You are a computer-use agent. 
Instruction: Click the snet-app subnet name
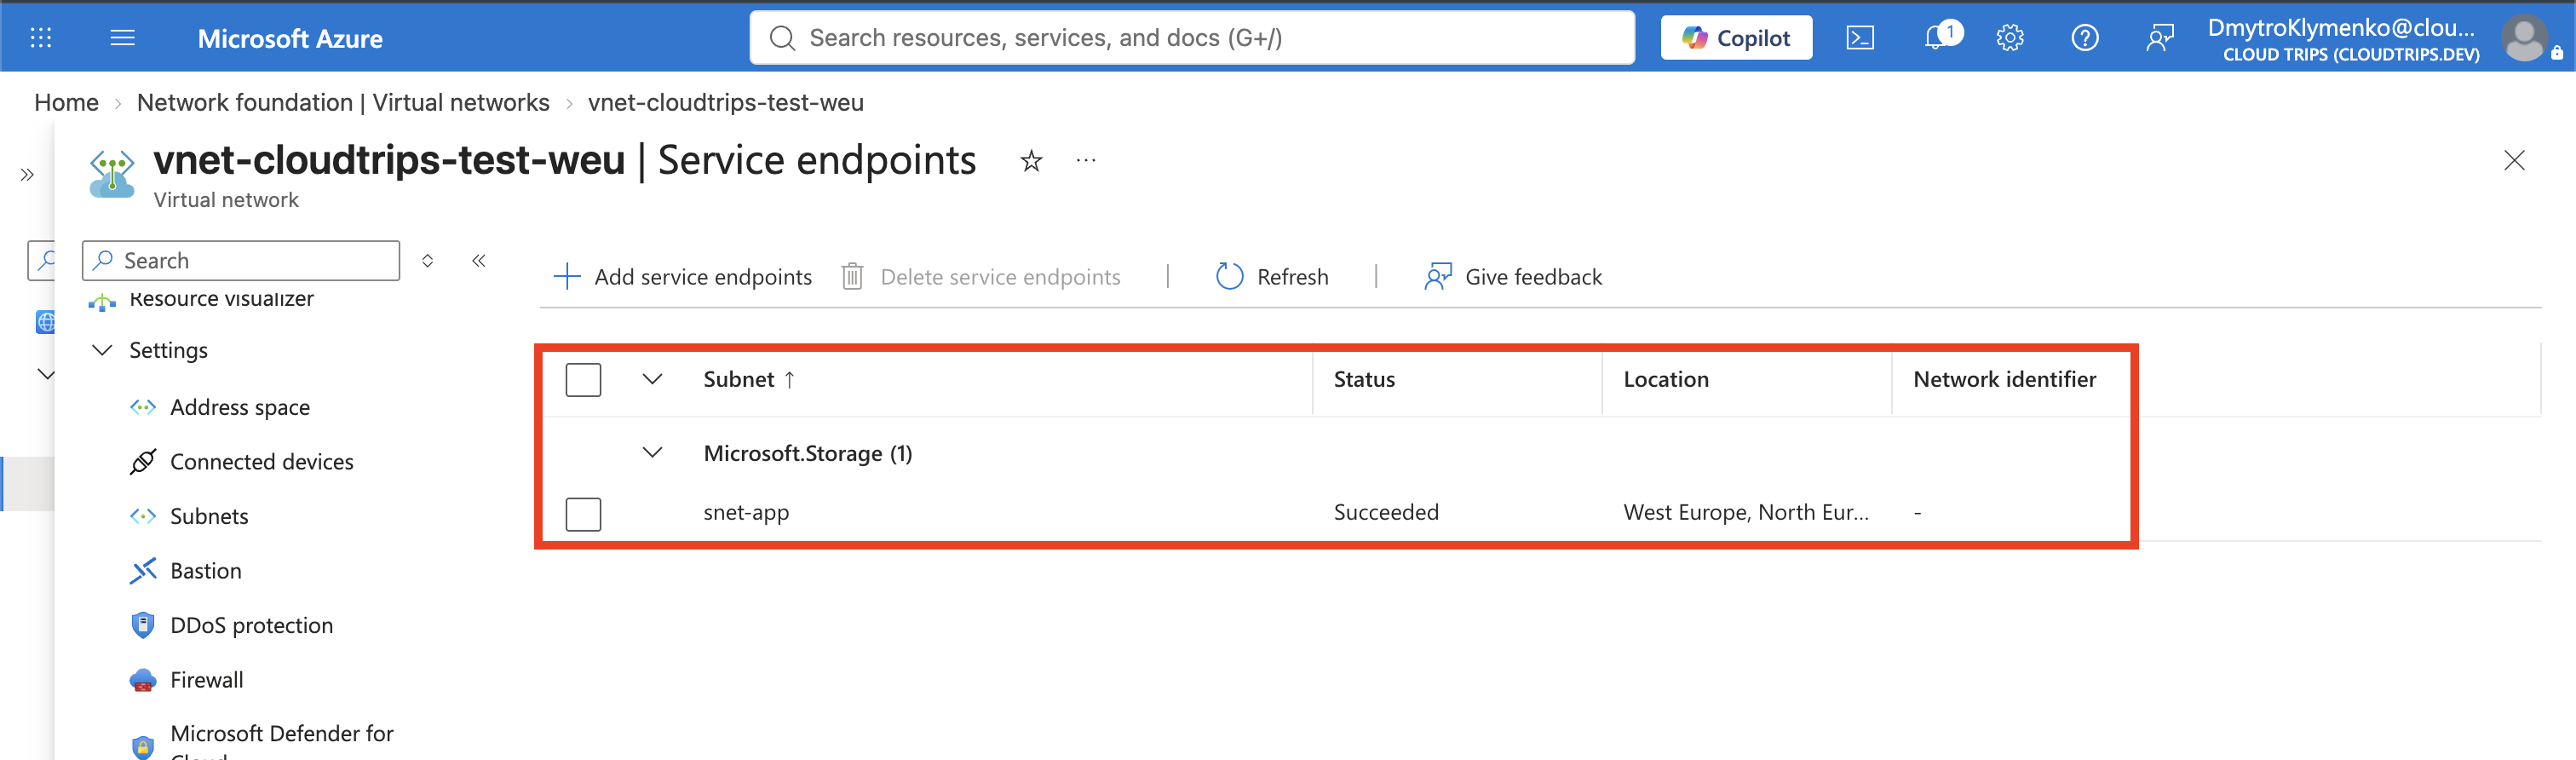pyautogui.click(x=746, y=512)
